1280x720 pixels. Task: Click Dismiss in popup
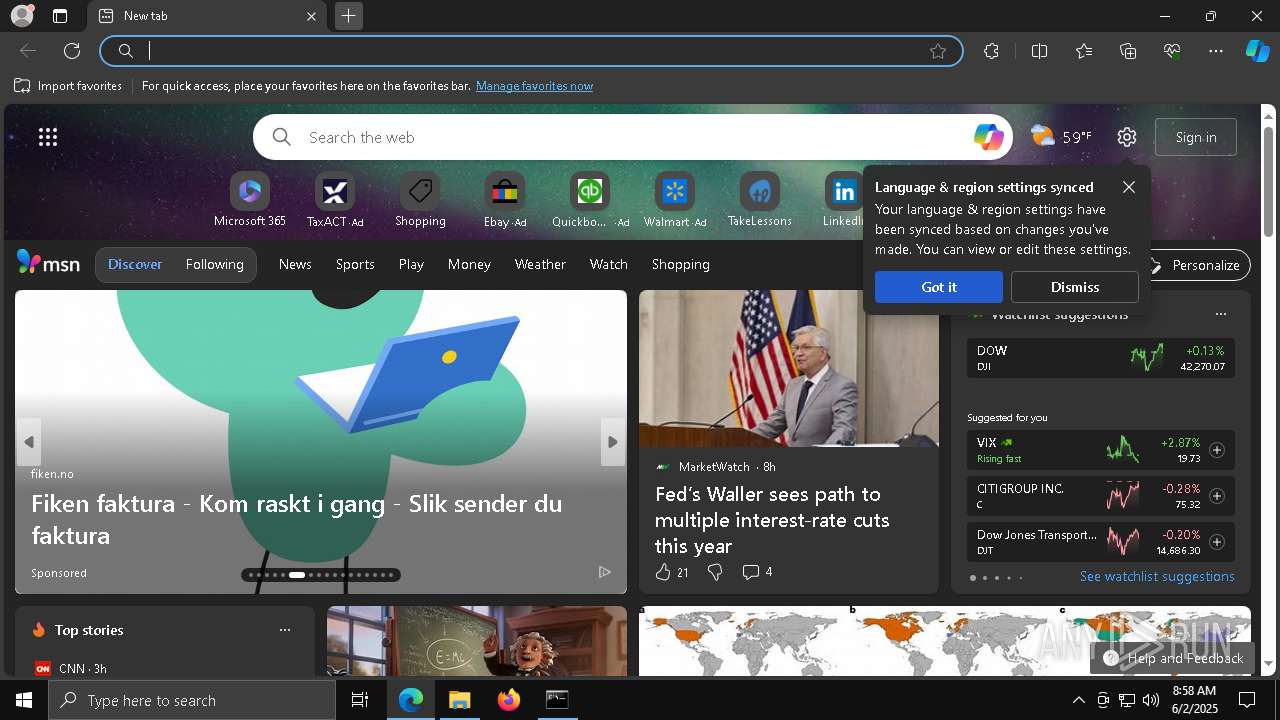pos(1075,287)
